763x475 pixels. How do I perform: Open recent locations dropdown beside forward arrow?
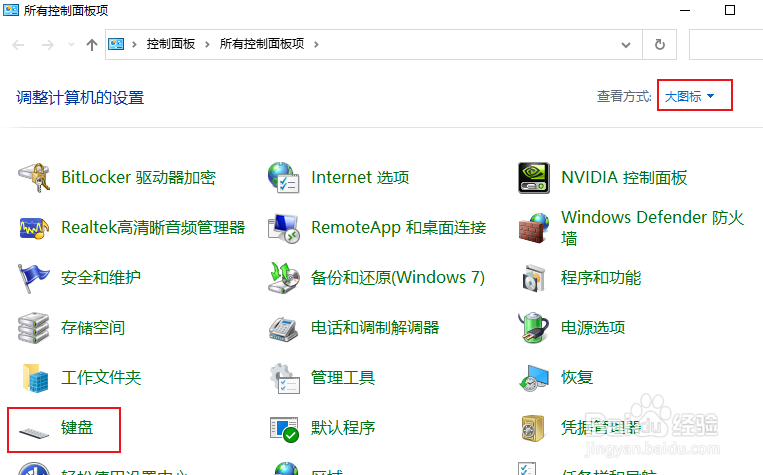(72, 45)
